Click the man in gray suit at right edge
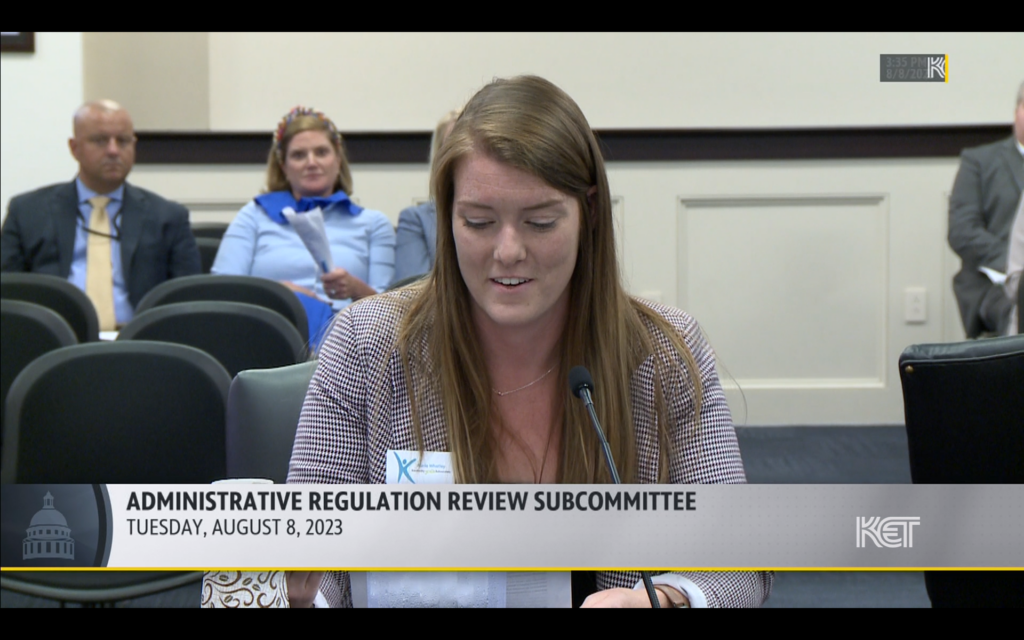 pos(985,230)
